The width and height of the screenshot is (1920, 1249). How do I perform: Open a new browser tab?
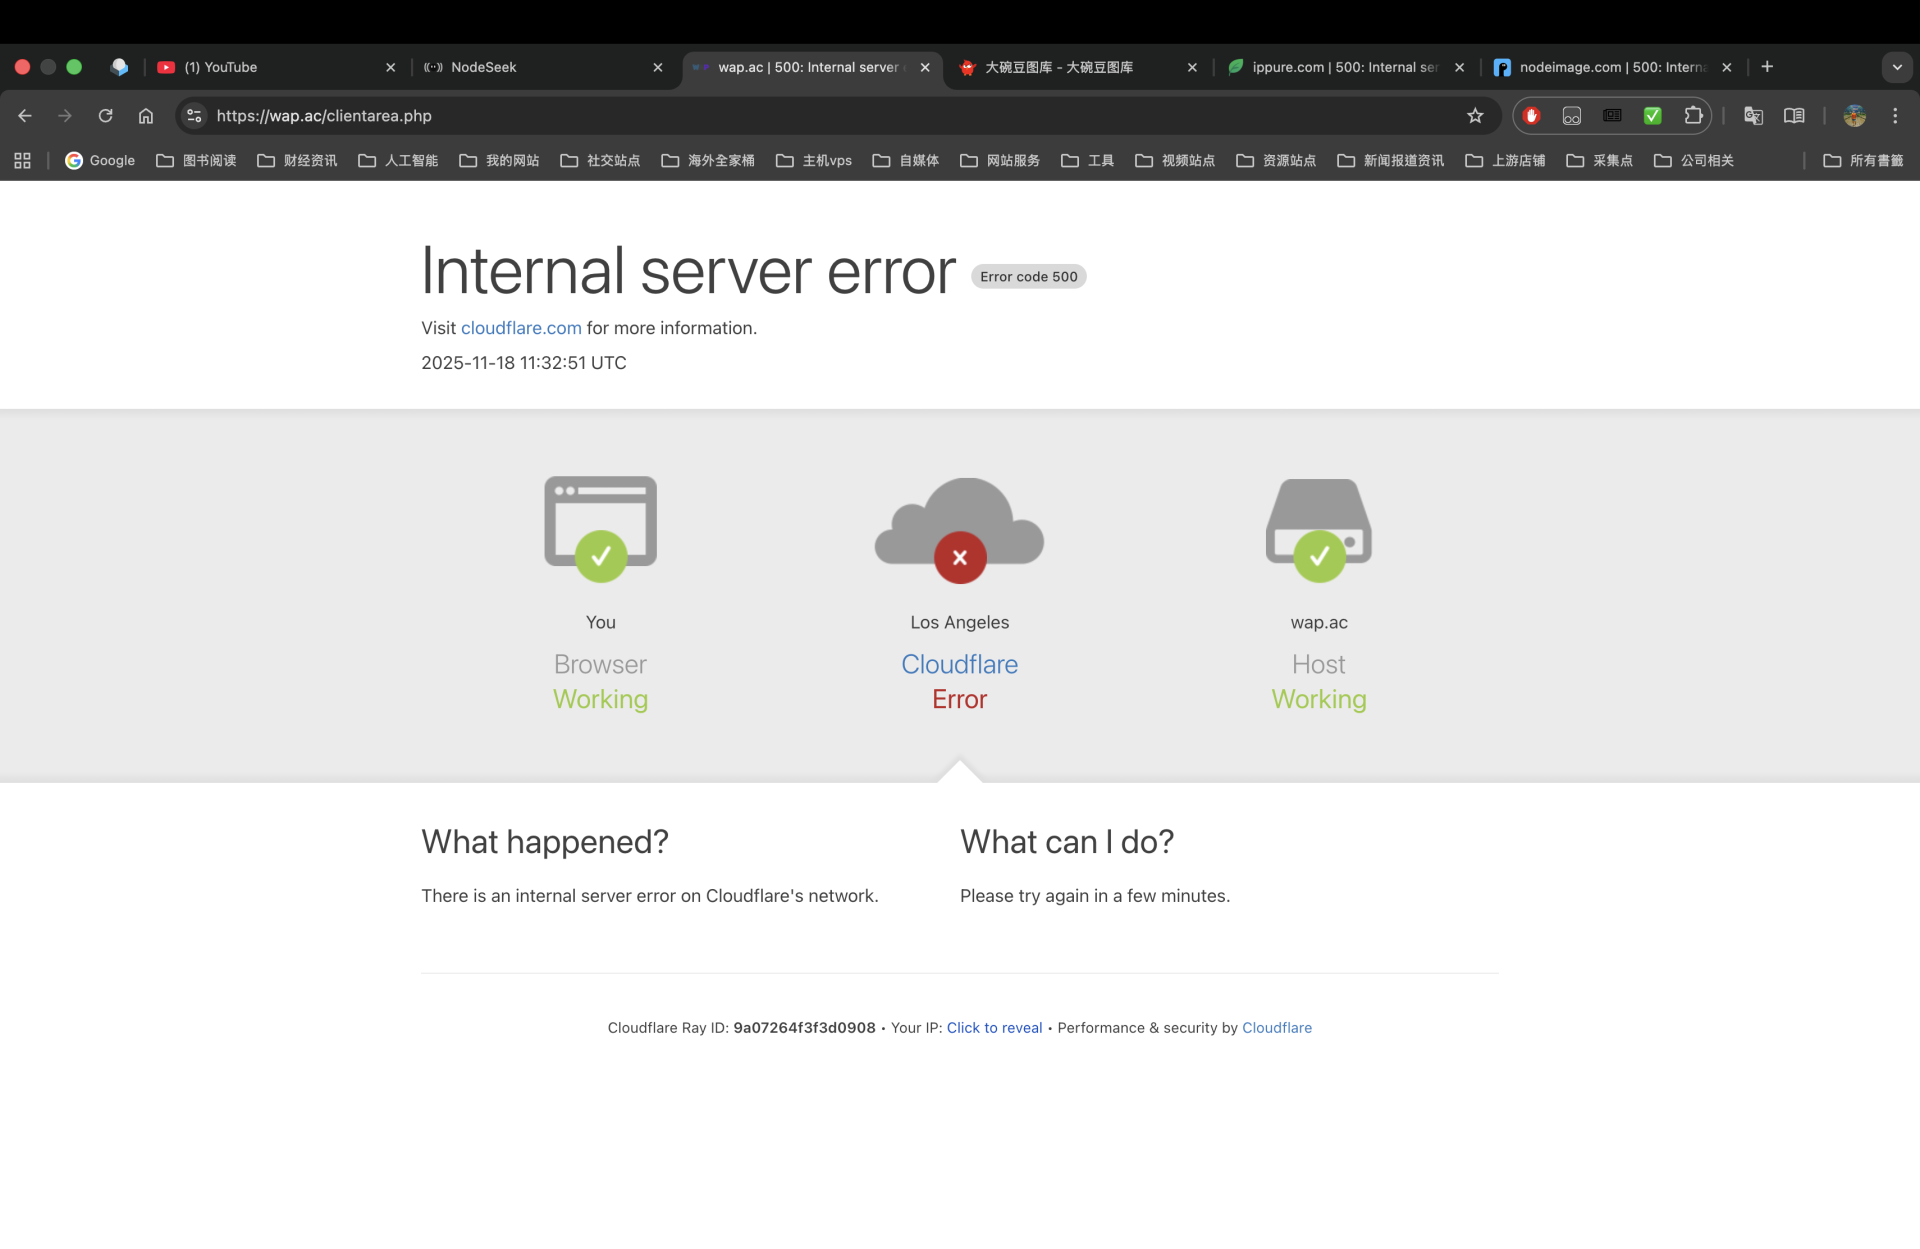1767,67
